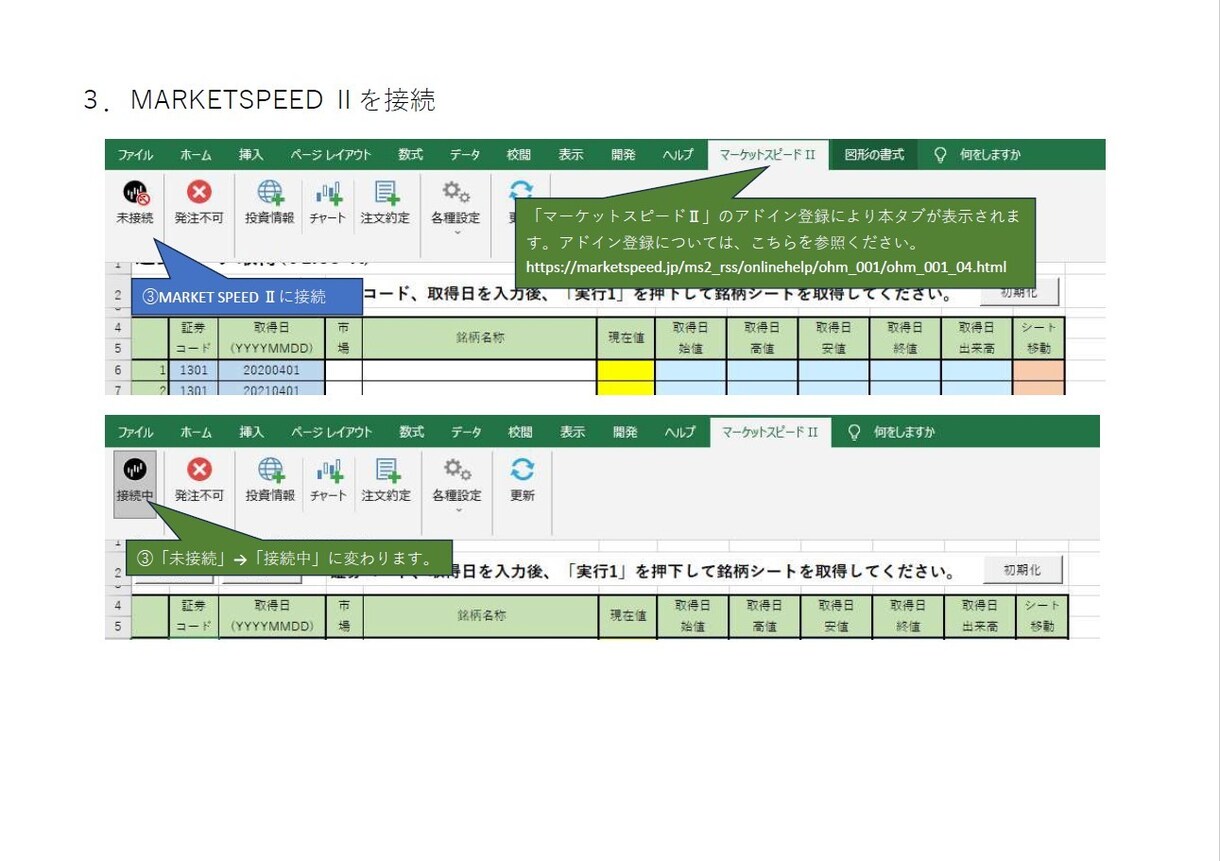Click 取得日 終値 header in 未接続 sheet
Image resolution: width=1220 pixels, height=861 pixels.
[x=905, y=338]
